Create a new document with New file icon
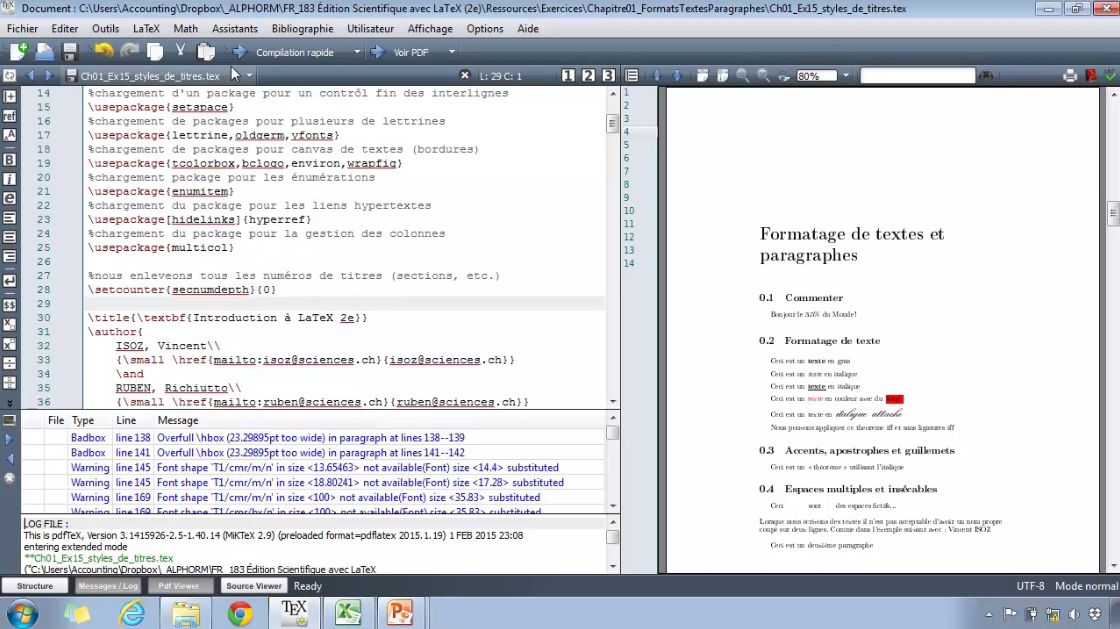 click(x=19, y=51)
